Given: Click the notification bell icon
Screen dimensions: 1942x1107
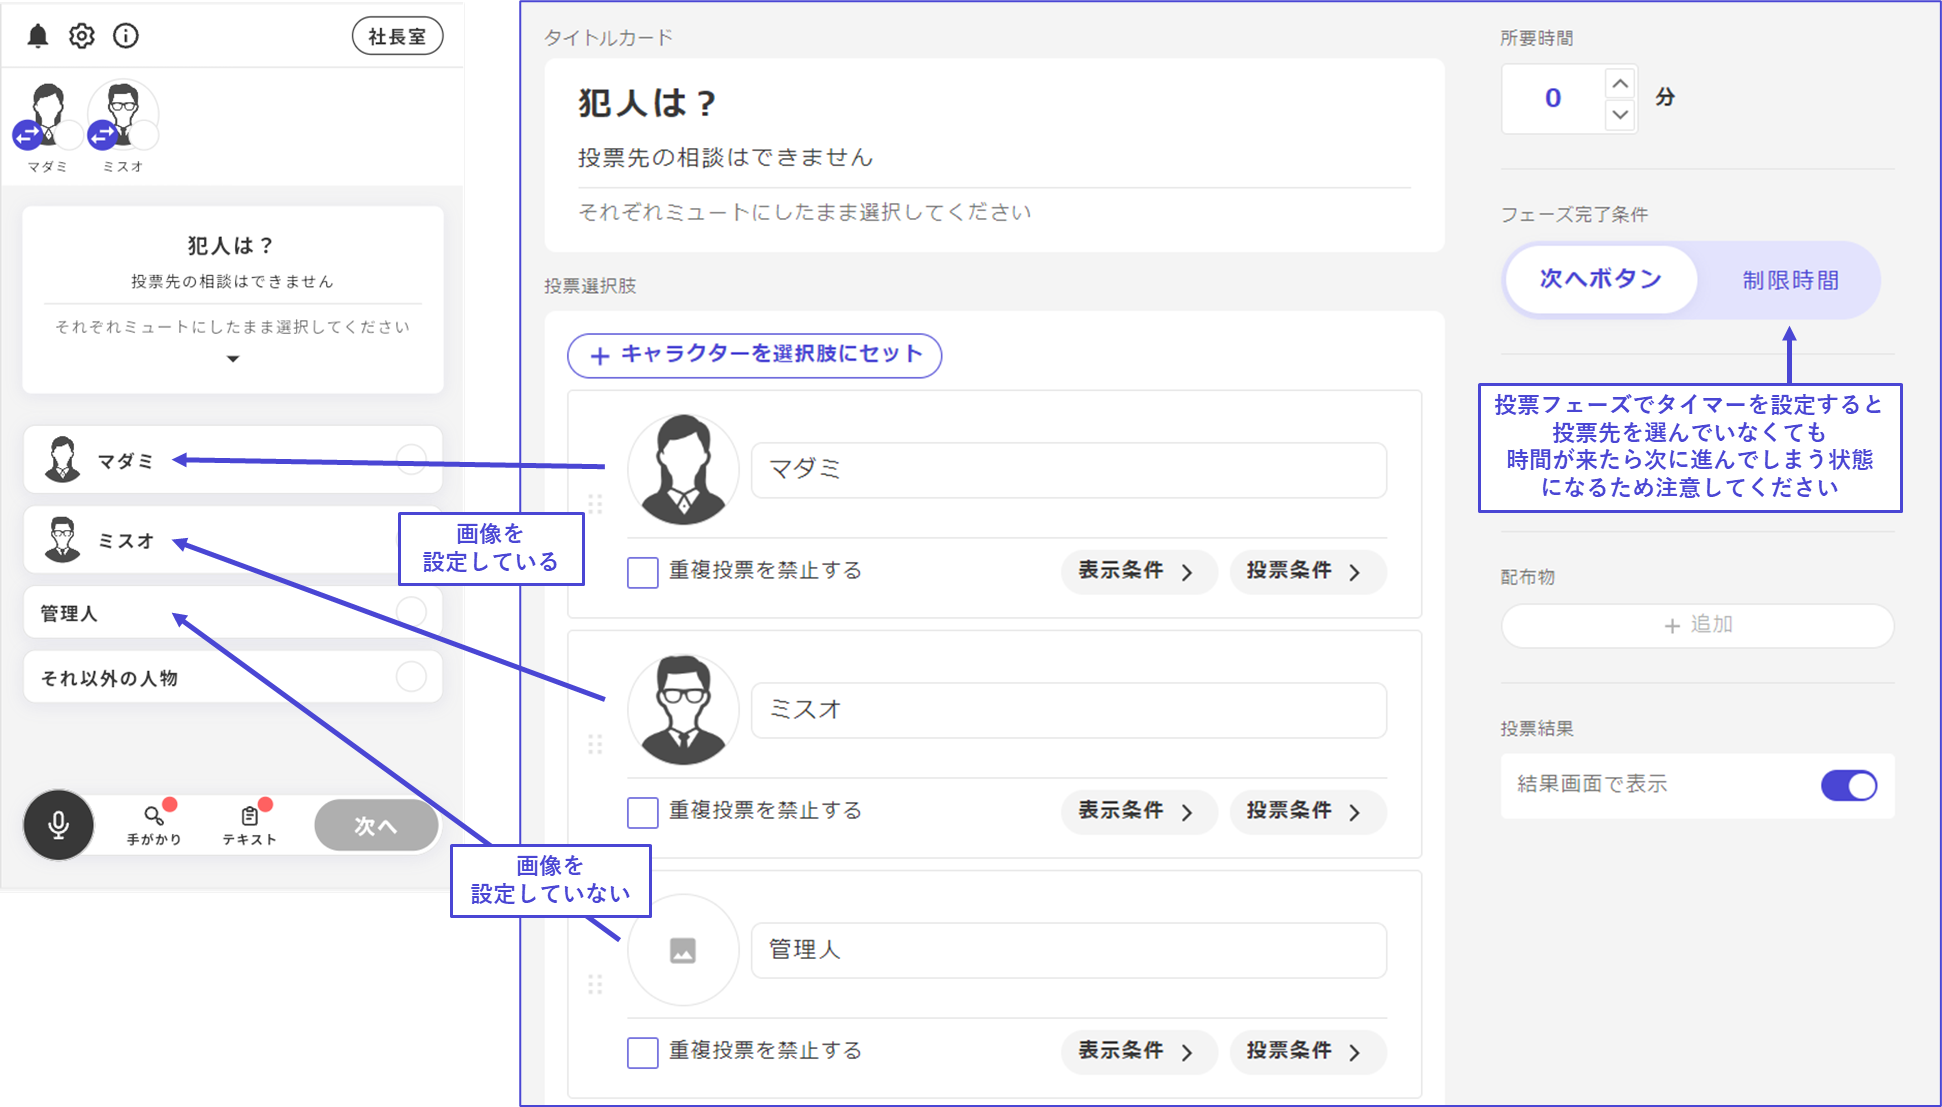Looking at the screenshot, I should tap(38, 36).
